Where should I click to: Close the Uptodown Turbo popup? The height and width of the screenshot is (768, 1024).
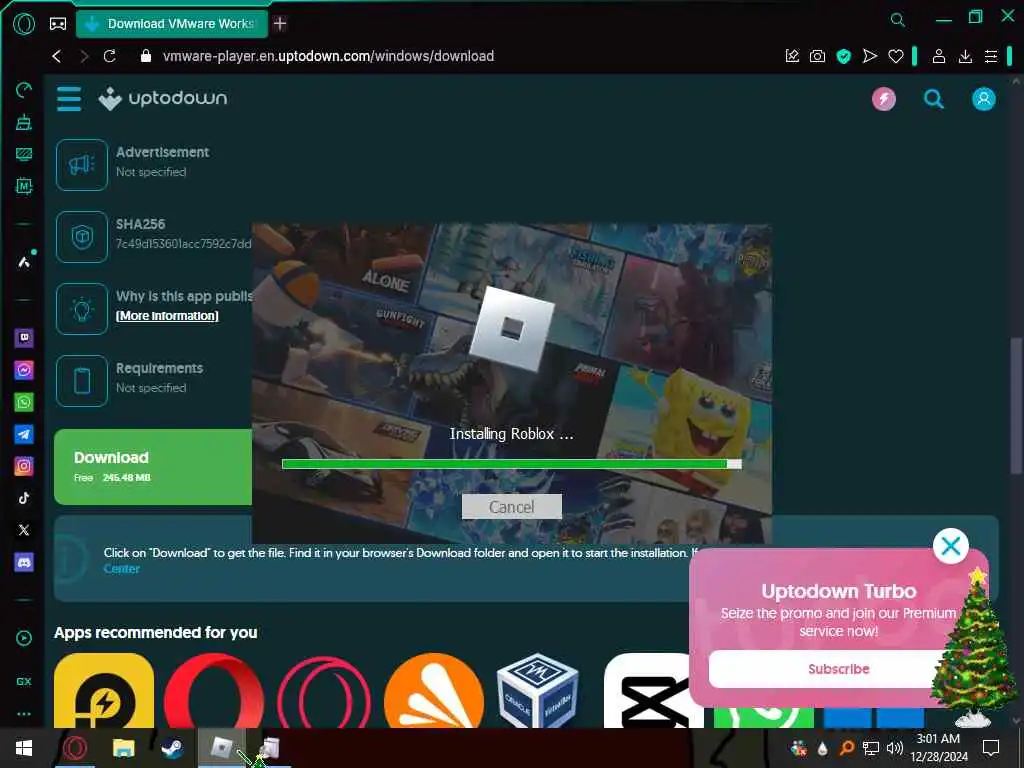pyautogui.click(x=950, y=546)
